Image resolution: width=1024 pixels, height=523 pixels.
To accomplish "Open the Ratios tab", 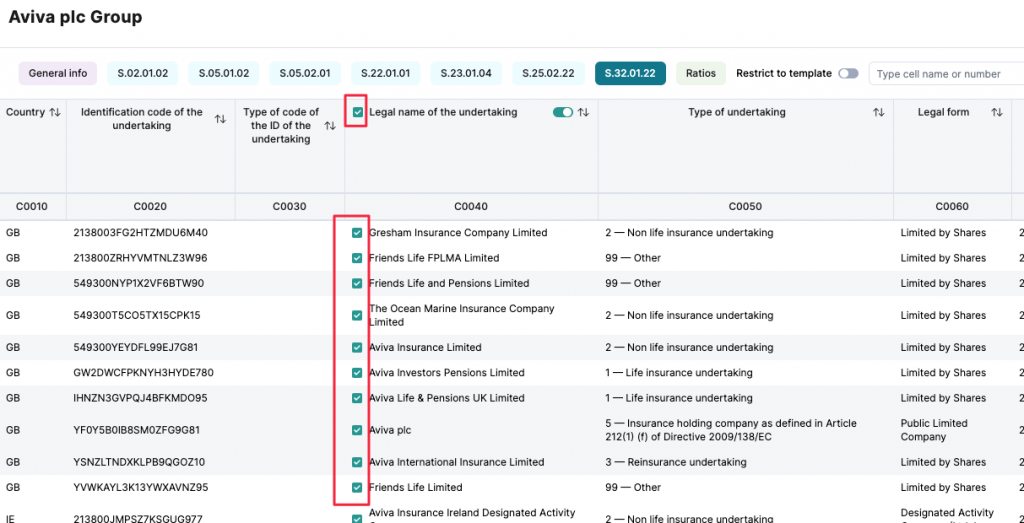I will (x=701, y=74).
